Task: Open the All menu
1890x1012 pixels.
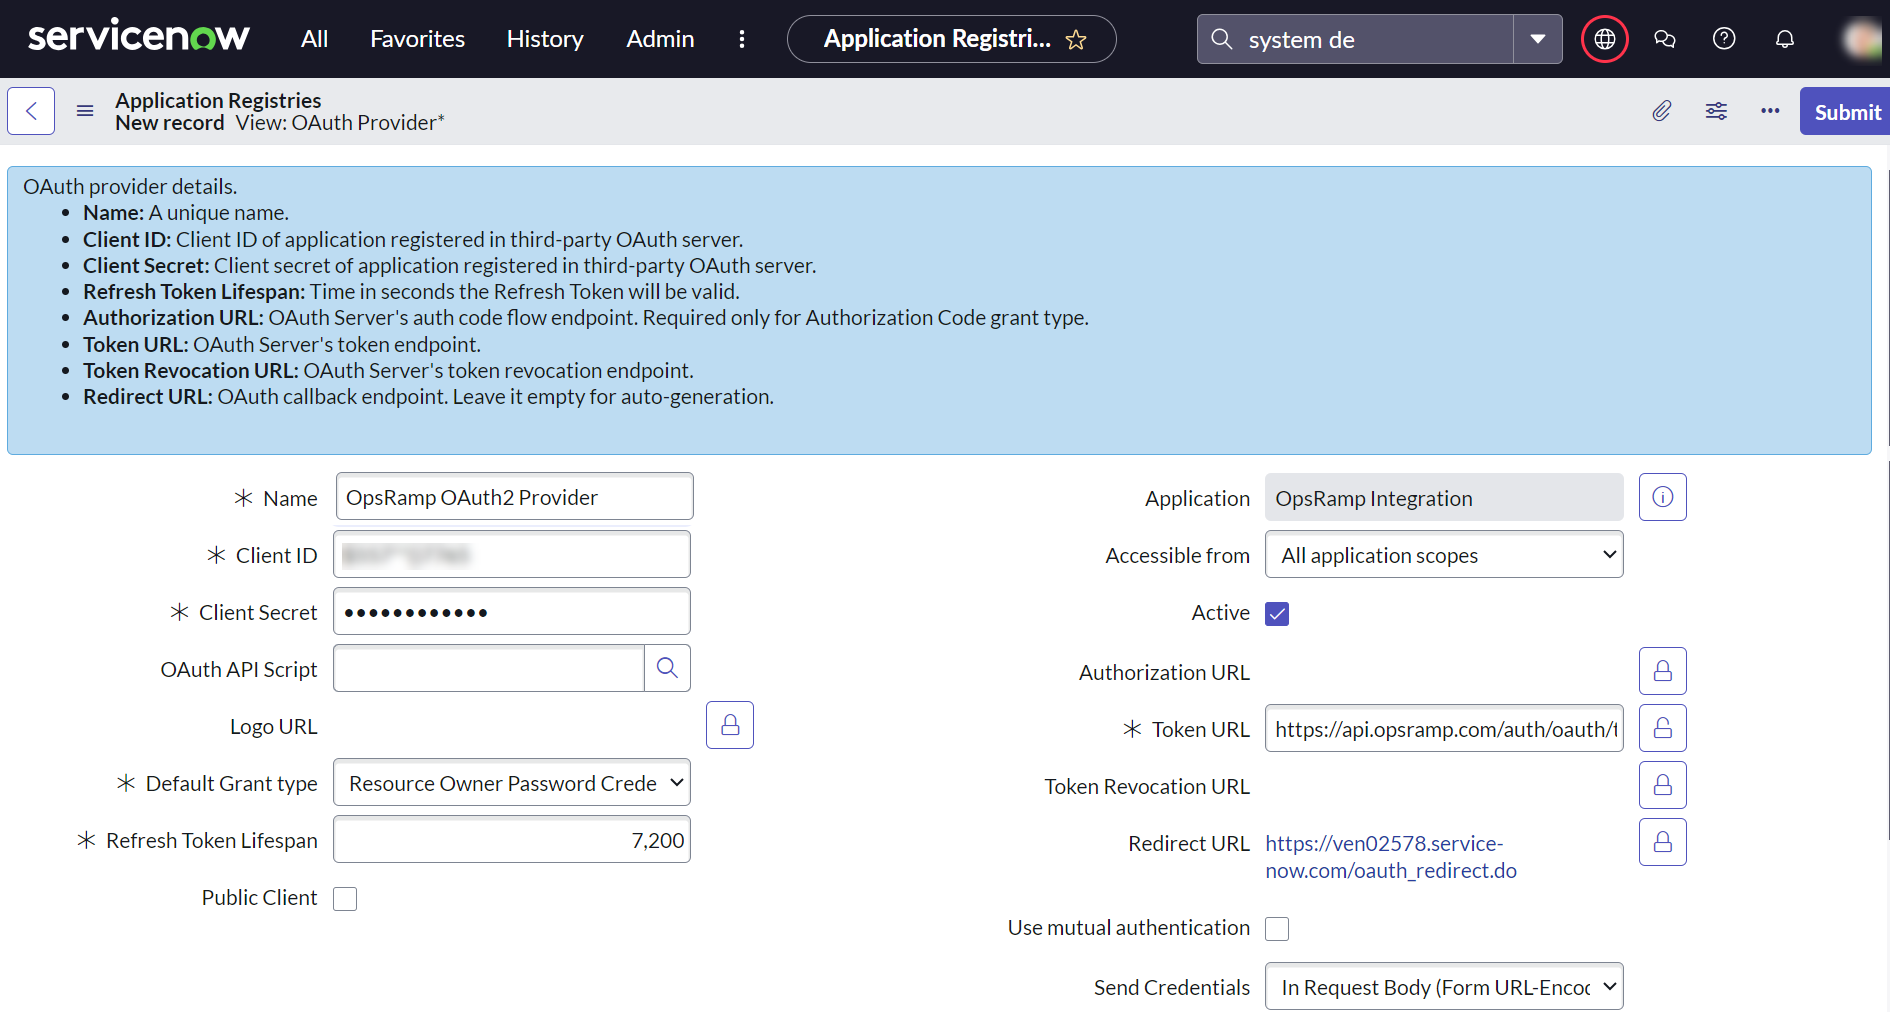Action: coord(314,39)
